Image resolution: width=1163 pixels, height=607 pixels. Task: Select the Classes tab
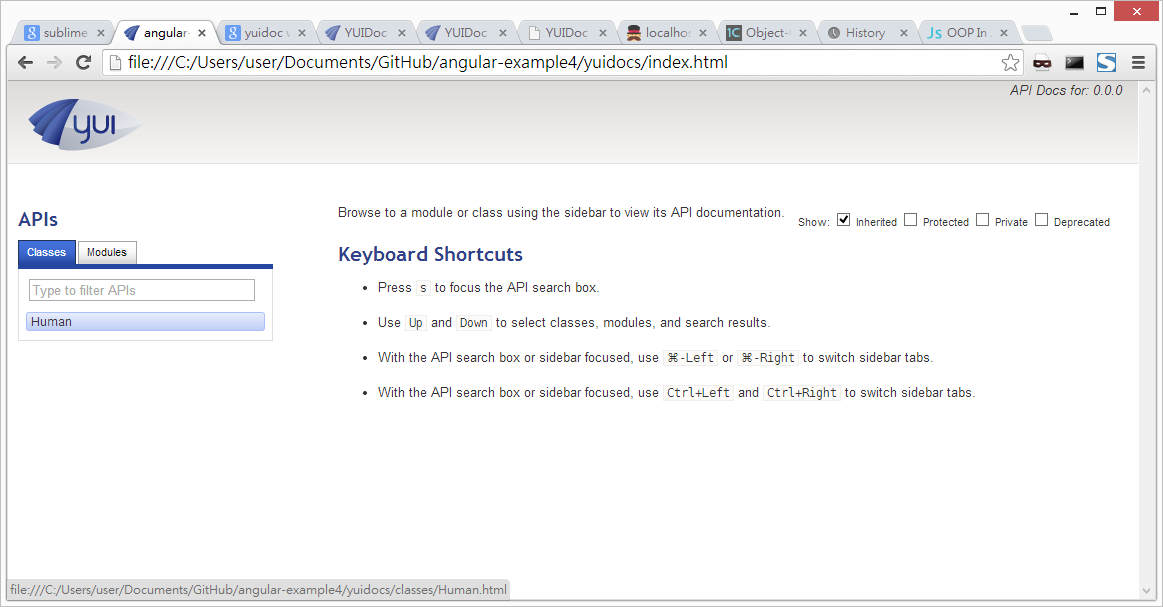[x=47, y=252]
